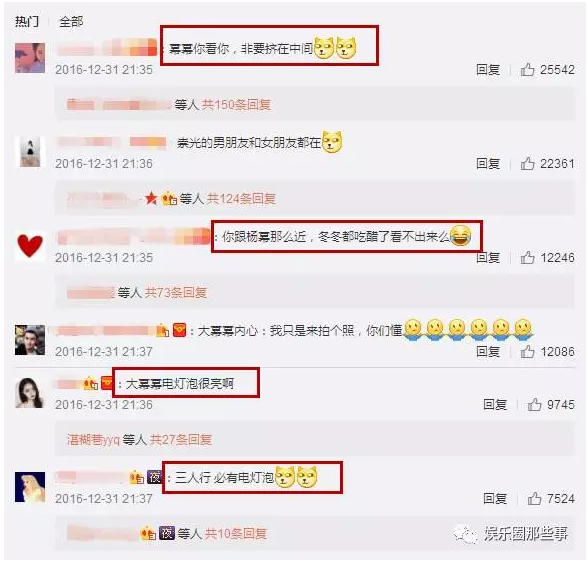Like the comment with 25542 likes

tap(527, 69)
